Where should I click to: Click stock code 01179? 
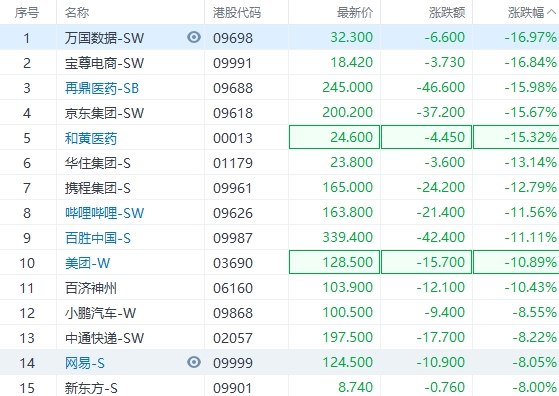pos(233,163)
